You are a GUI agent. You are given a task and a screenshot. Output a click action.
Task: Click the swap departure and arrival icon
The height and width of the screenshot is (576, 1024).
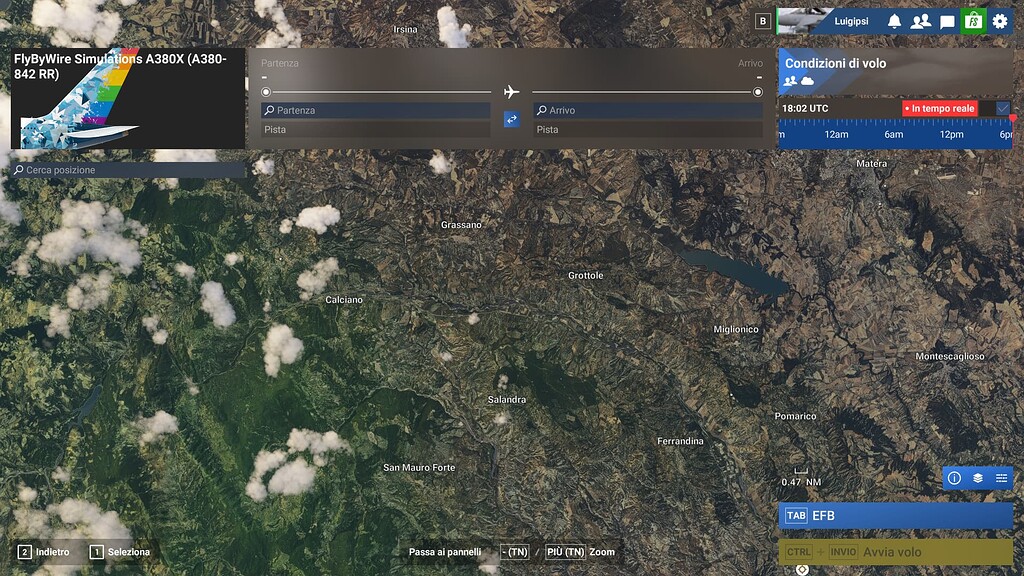pos(512,118)
